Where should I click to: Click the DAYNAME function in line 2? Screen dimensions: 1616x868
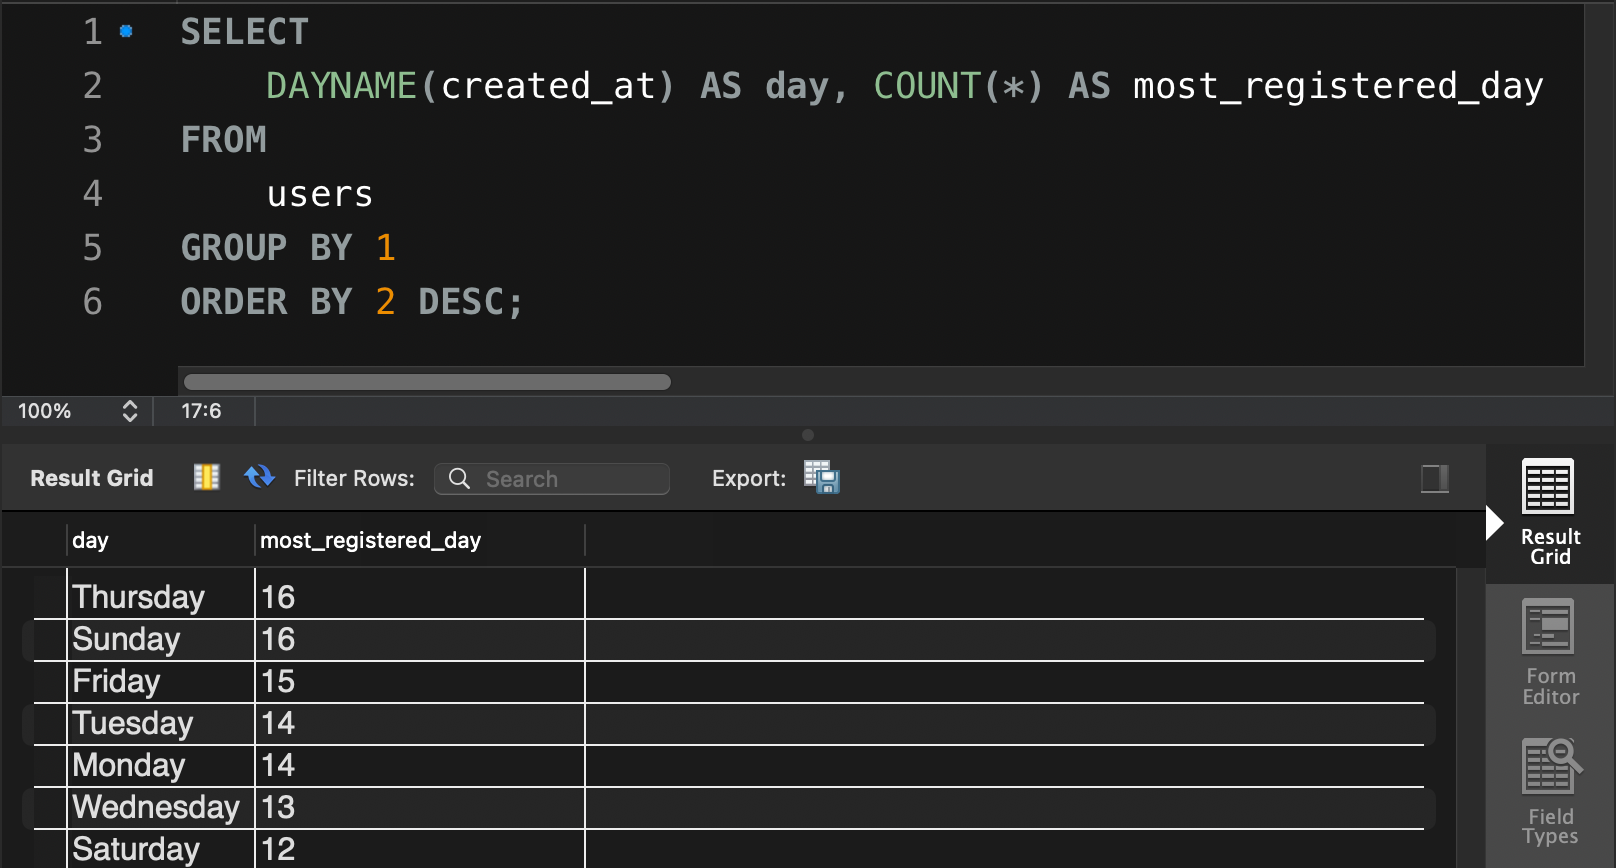pyautogui.click(x=341, y=86)
